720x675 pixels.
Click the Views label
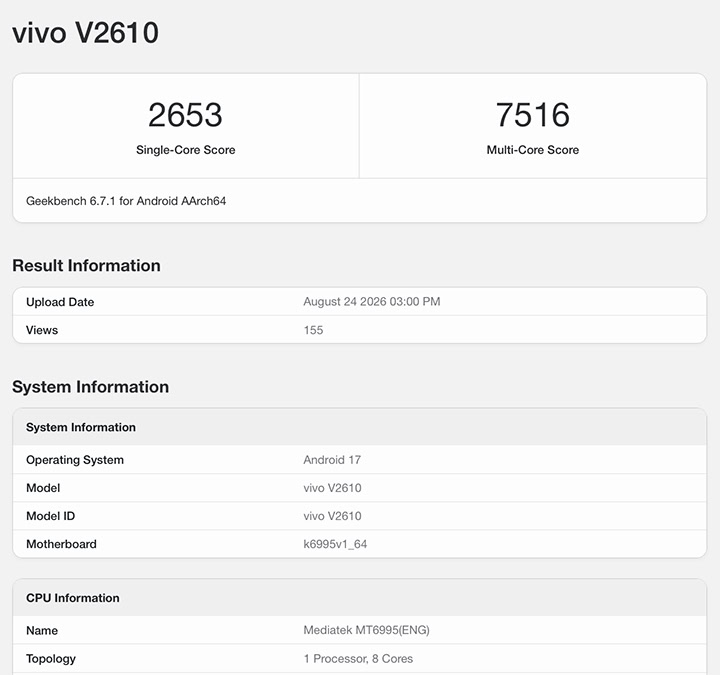pos(42,330)
